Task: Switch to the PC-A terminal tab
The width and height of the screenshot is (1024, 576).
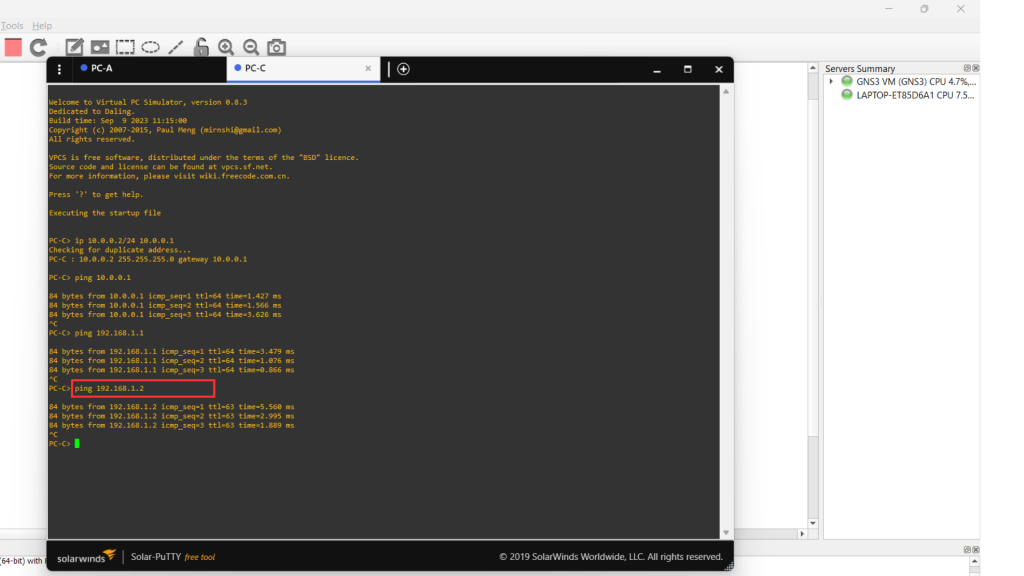Action: pyautogui.click(x=102, y=69)
